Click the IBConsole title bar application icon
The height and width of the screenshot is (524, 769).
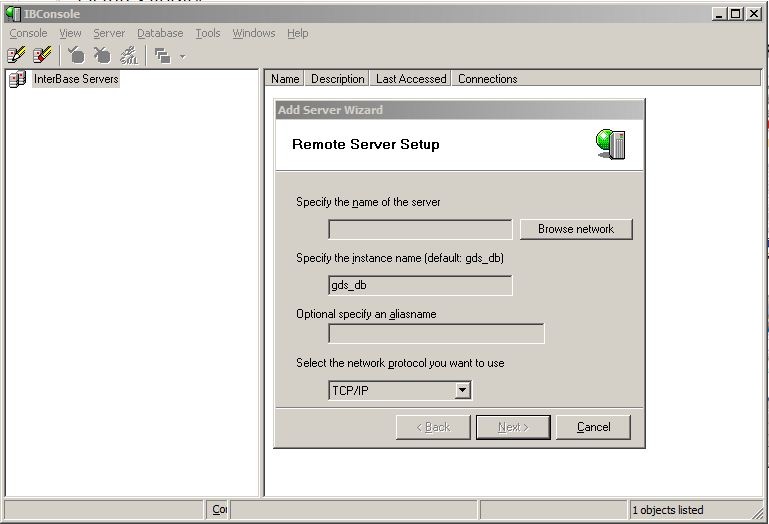coord(13,14)
